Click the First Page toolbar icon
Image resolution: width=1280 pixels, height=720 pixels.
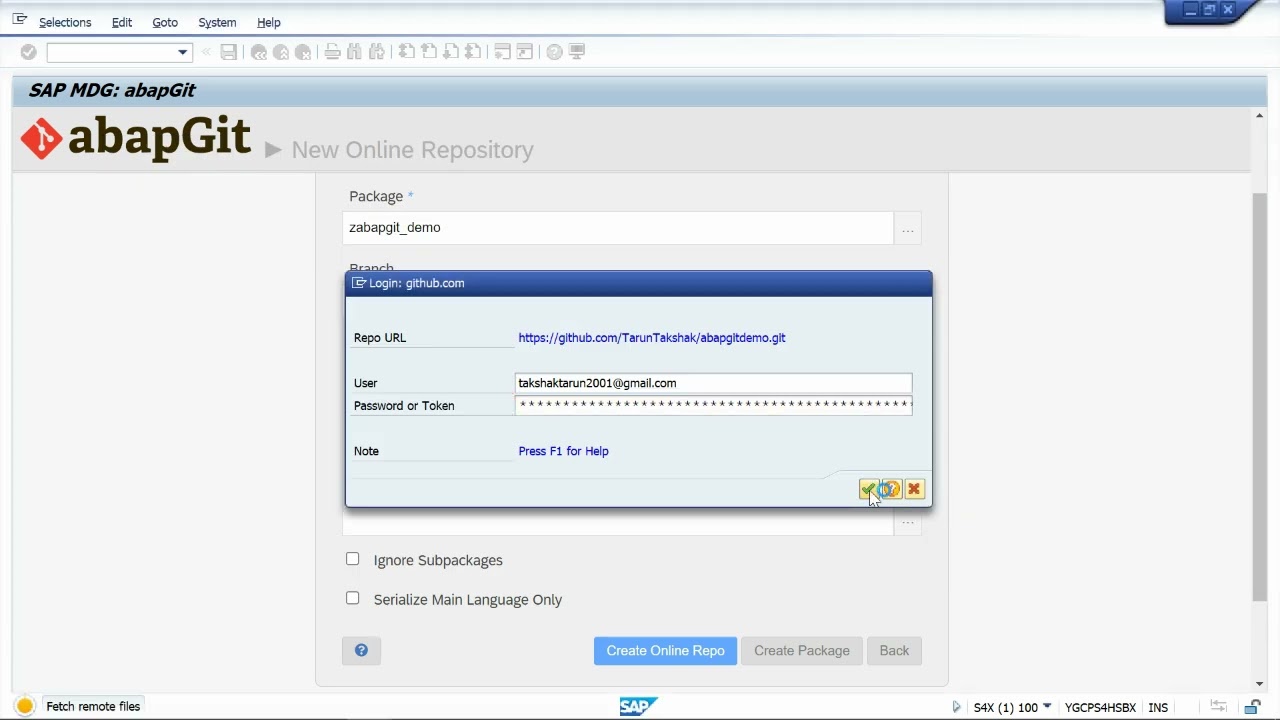tap(406, 52)
